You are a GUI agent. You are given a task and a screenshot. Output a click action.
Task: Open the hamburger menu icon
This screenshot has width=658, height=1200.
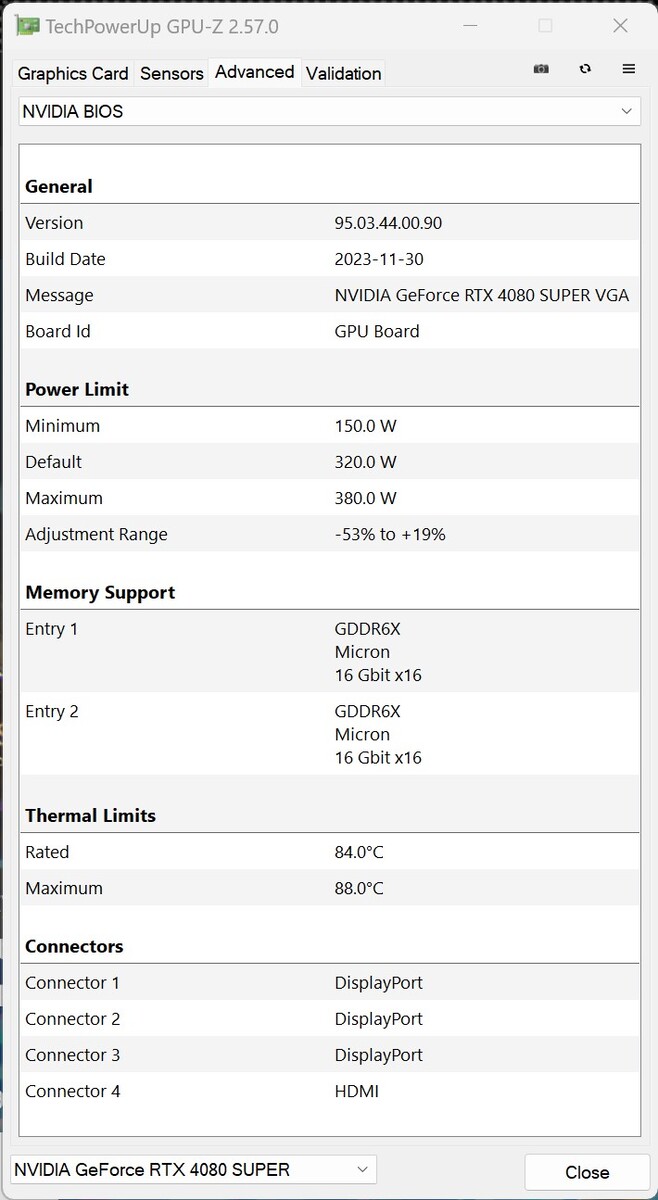pyautogui.click(x=629, y=69)
